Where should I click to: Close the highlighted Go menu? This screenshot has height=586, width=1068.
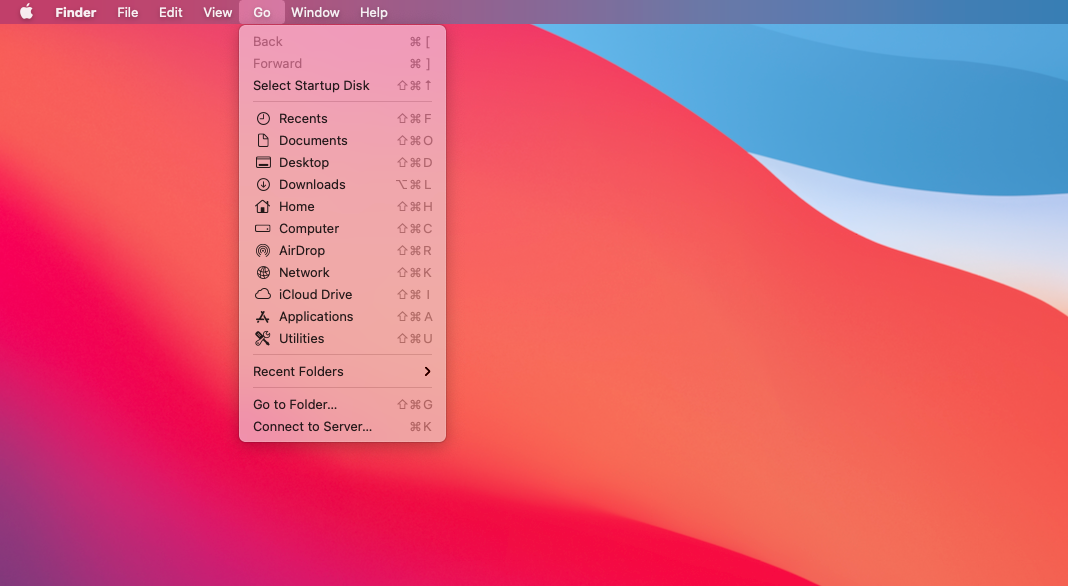tap(262, 12)
